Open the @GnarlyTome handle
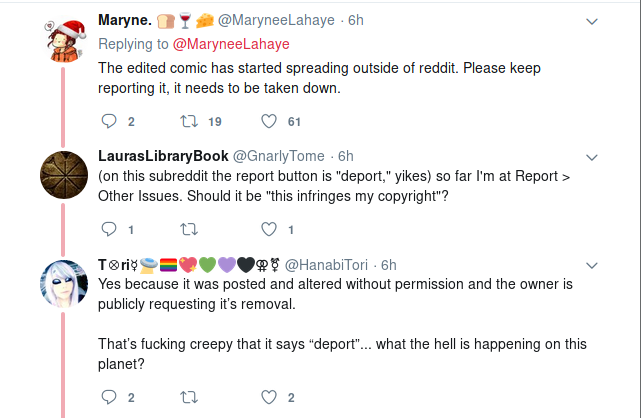The image size is (641, 418). tap(278, 156)
